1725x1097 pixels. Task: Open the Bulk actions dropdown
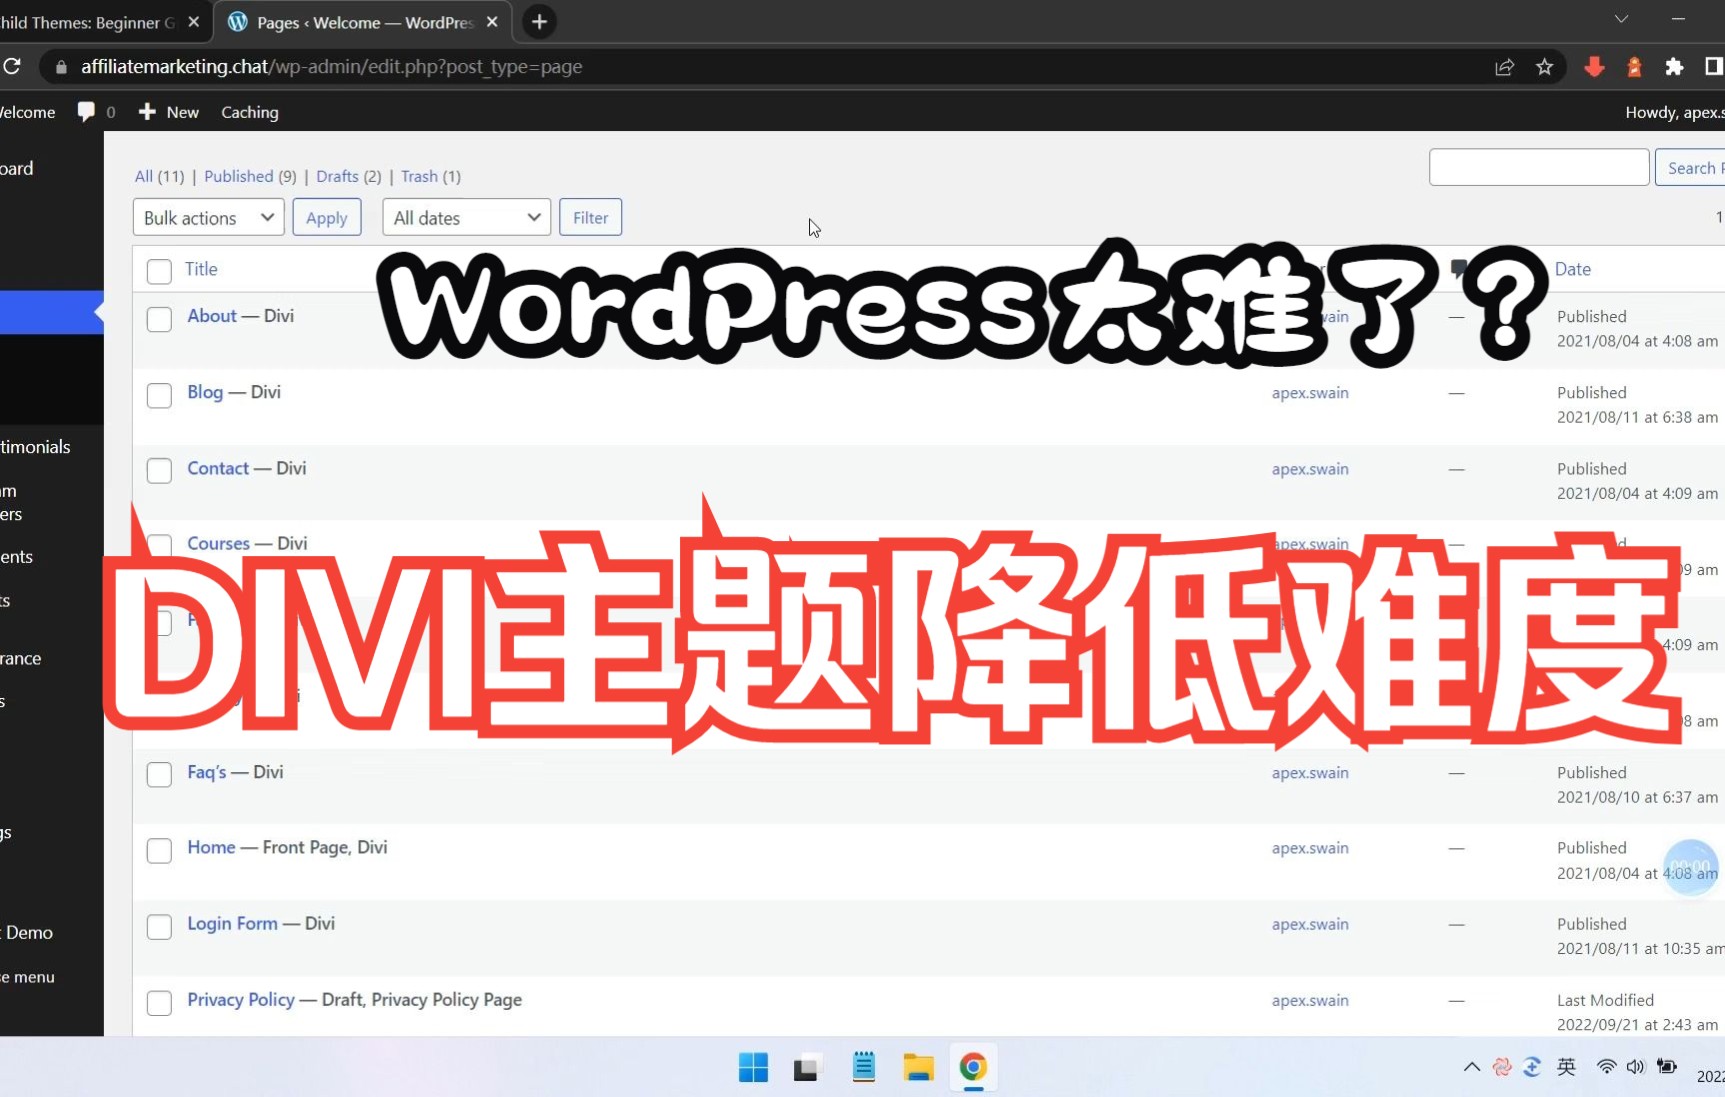[x=207, y=217]
